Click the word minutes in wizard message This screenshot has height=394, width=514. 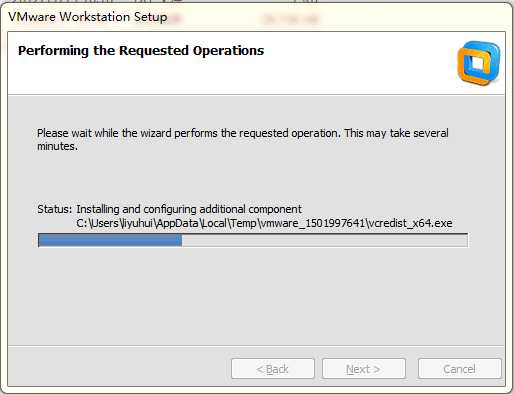tap(57, 146)
